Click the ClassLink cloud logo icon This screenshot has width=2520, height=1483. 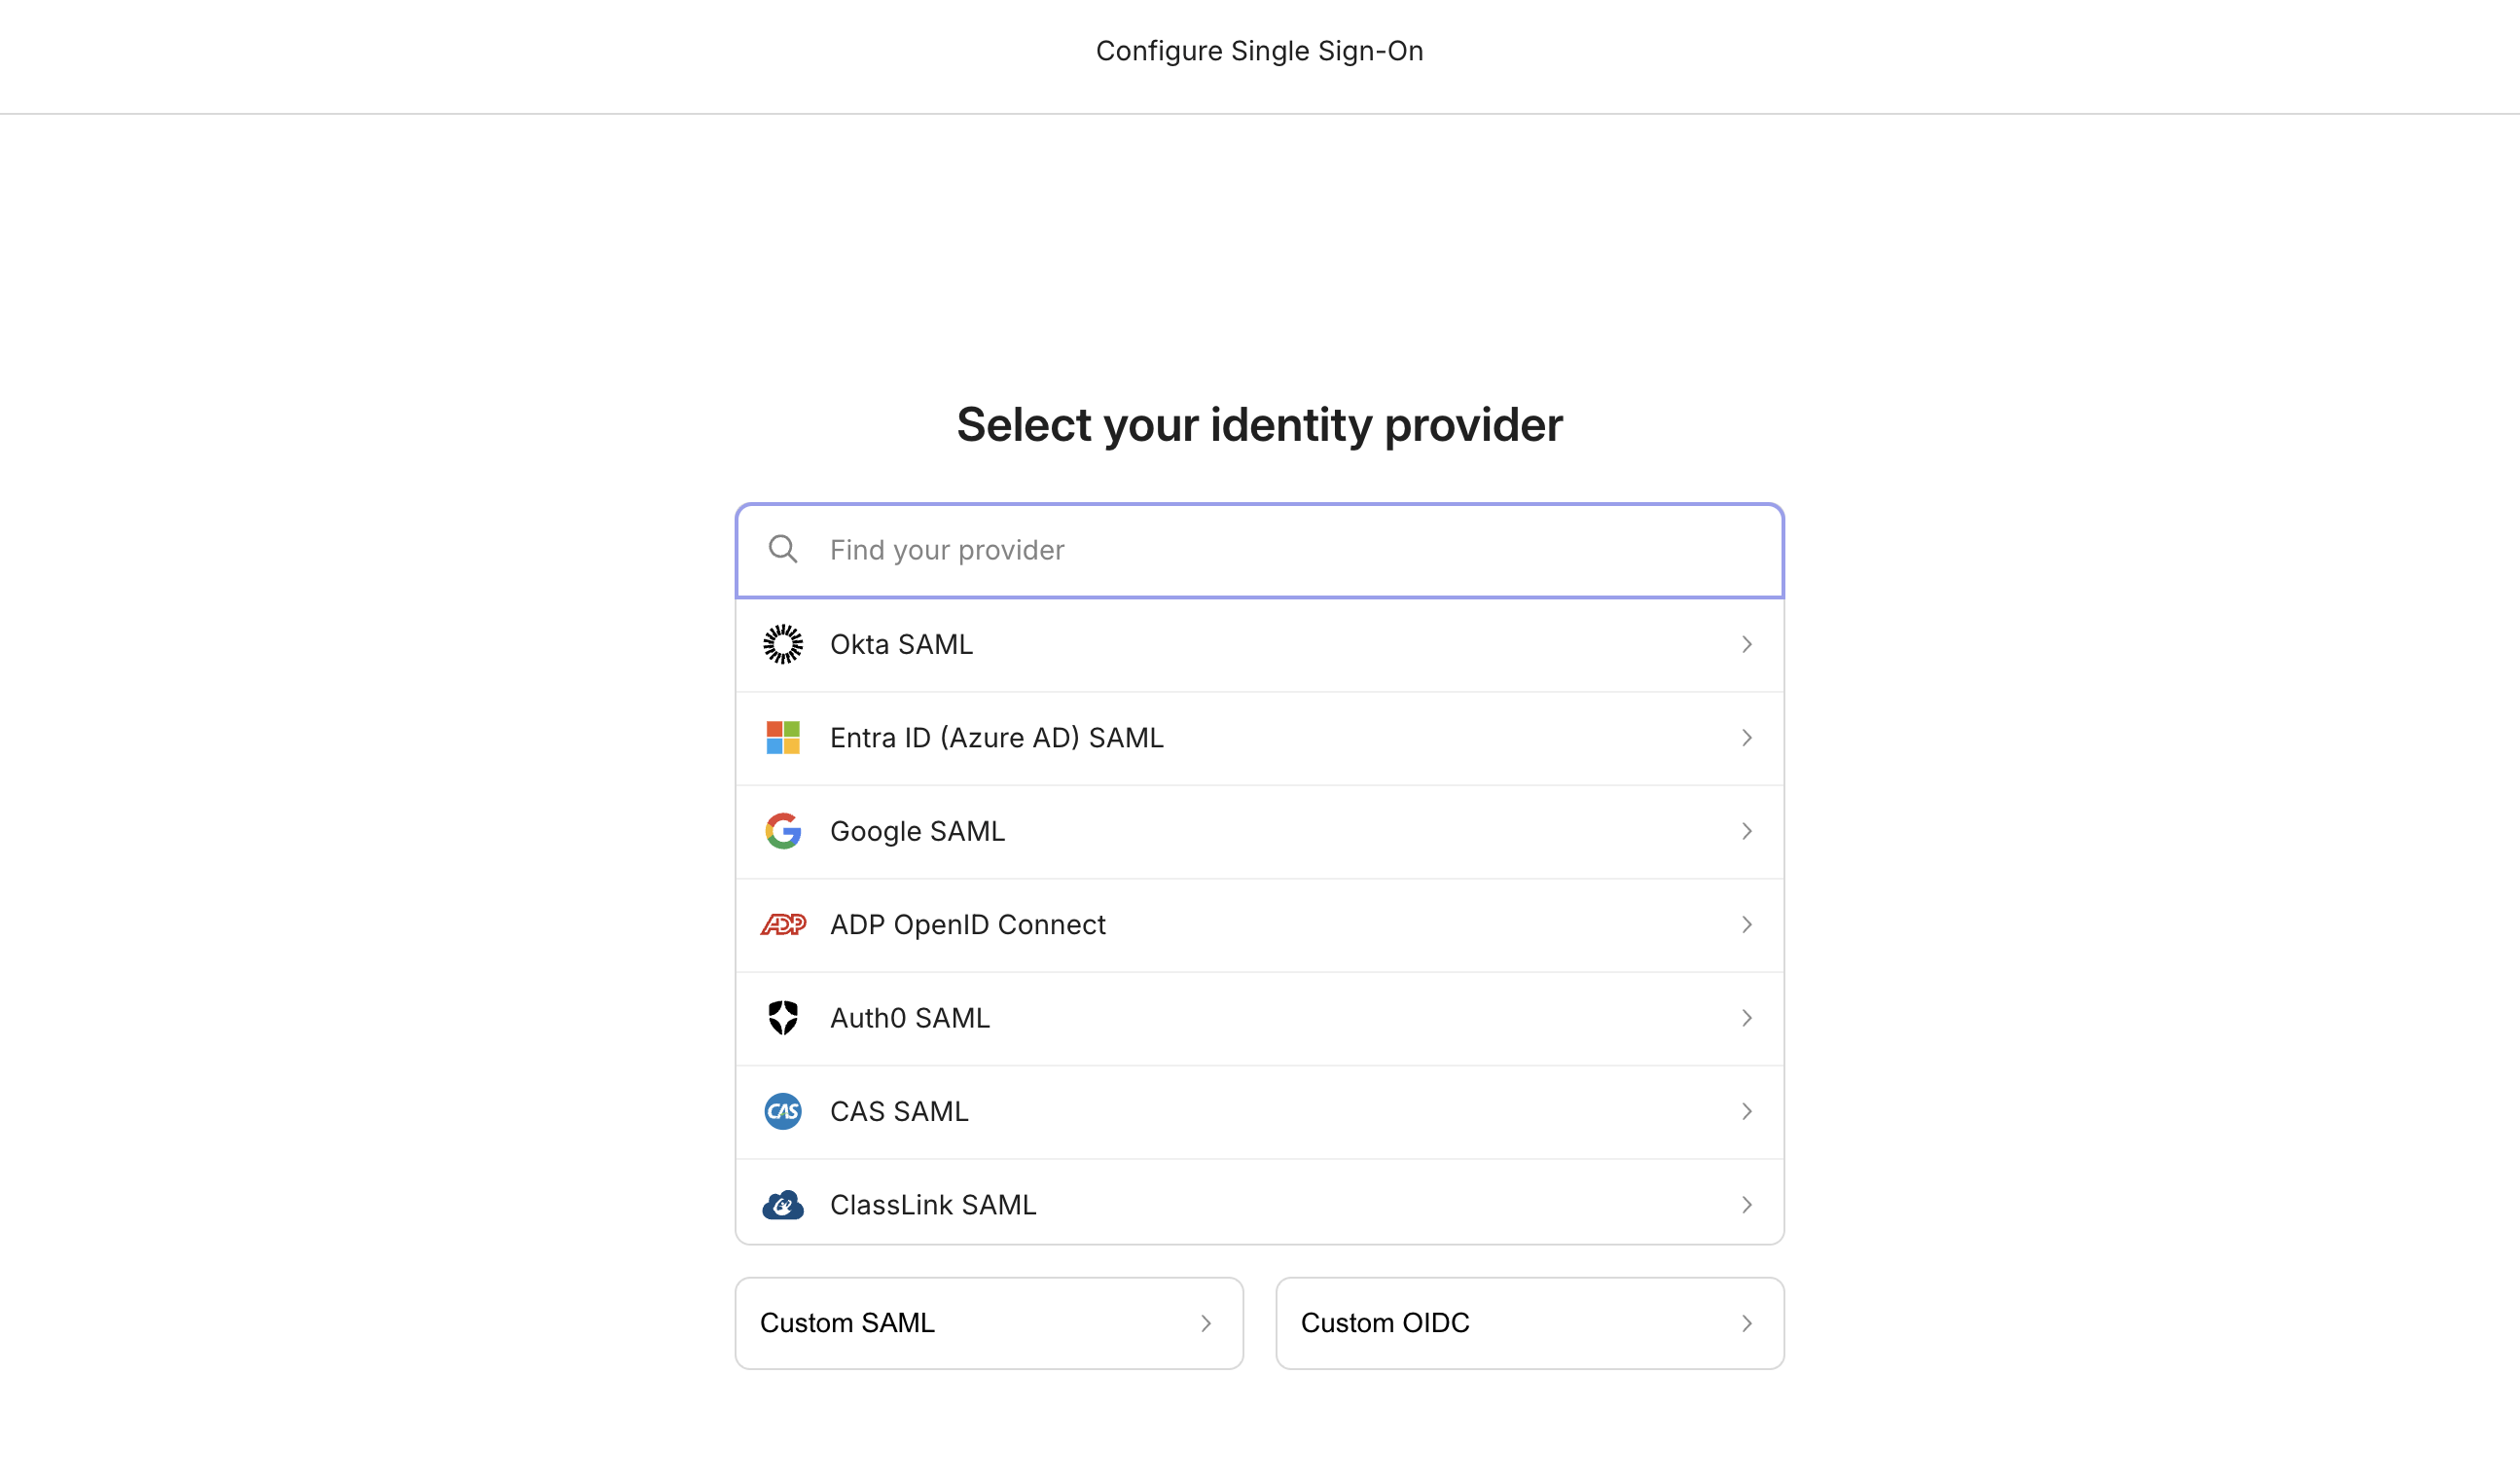click(783, 1205)
